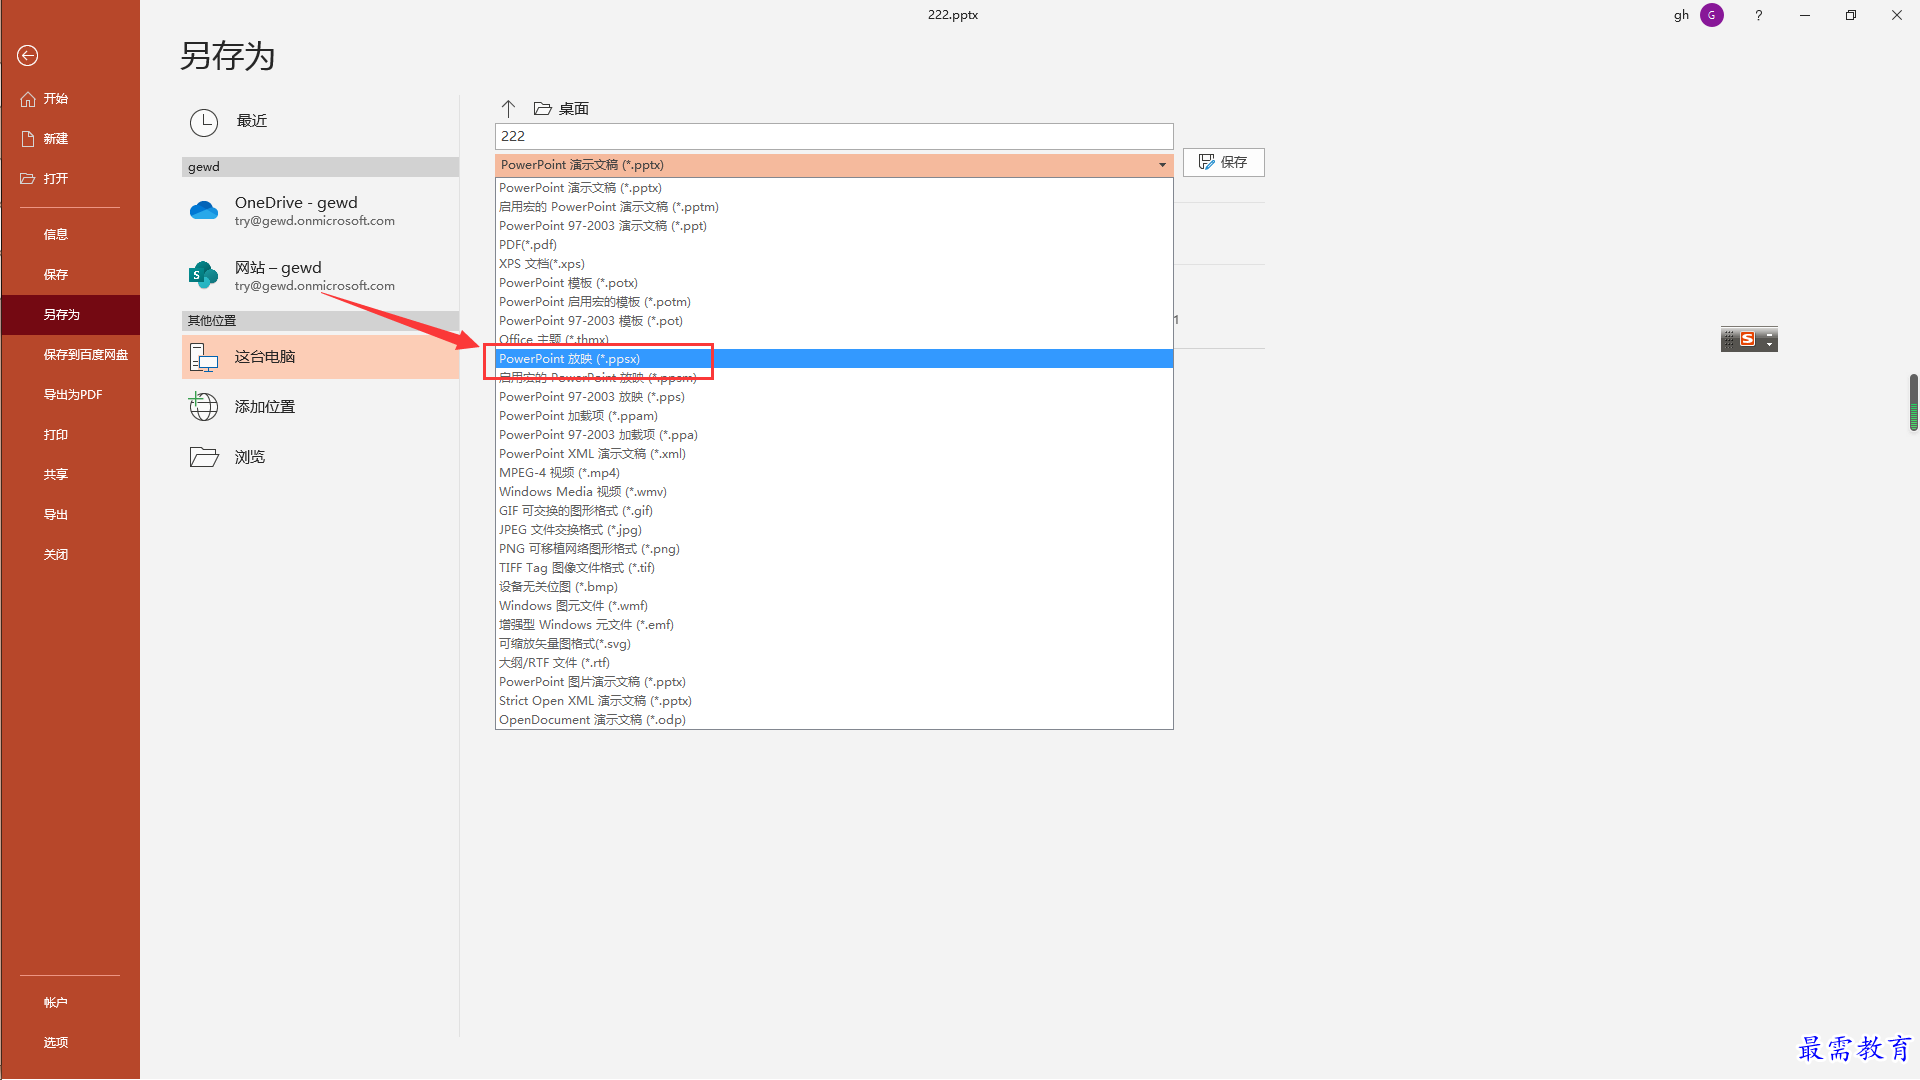Screen dimensions: 1920x1080
Task: Click the Recent clock icon
Action: tap(204, 123)
